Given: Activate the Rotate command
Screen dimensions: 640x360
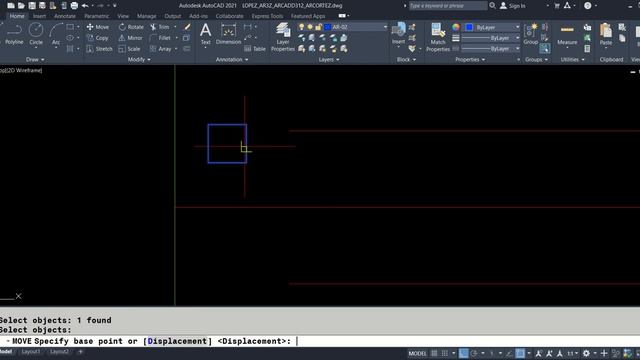Looking at the screenshot, I should coord(131,27).
